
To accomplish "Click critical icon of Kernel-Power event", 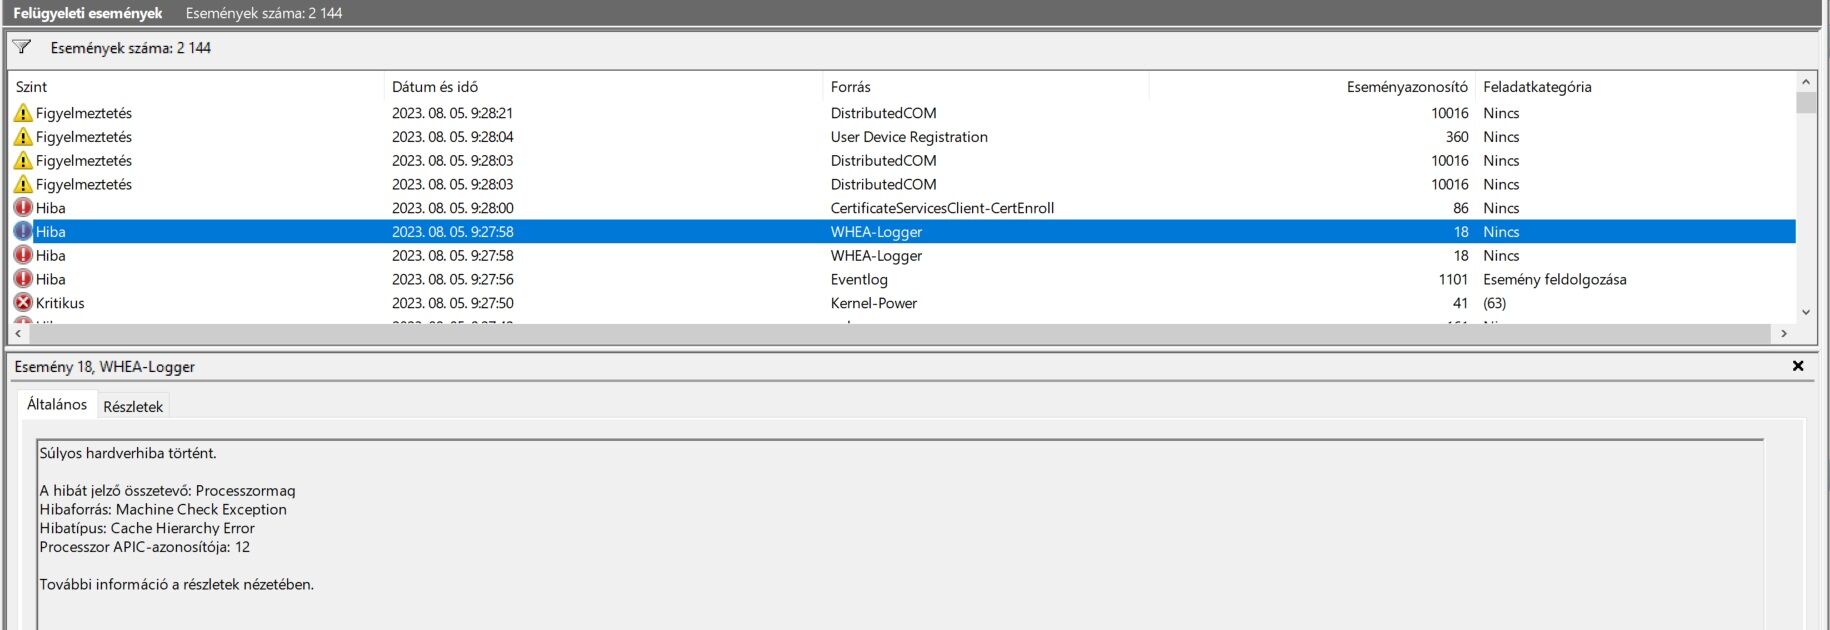I will pos(23,303).
